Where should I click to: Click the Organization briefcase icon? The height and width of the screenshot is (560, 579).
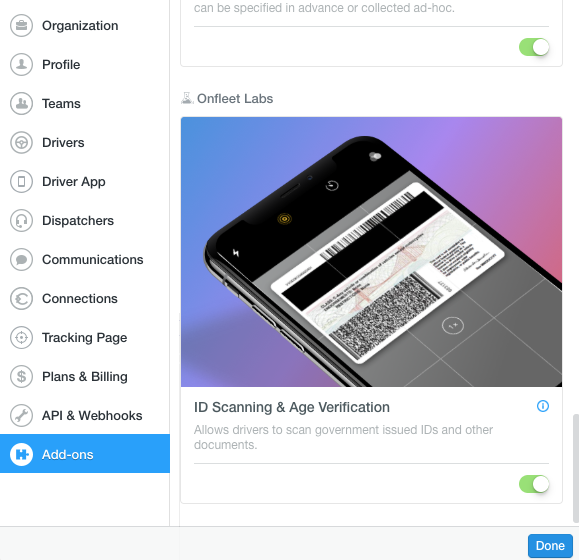coord(21,25)
